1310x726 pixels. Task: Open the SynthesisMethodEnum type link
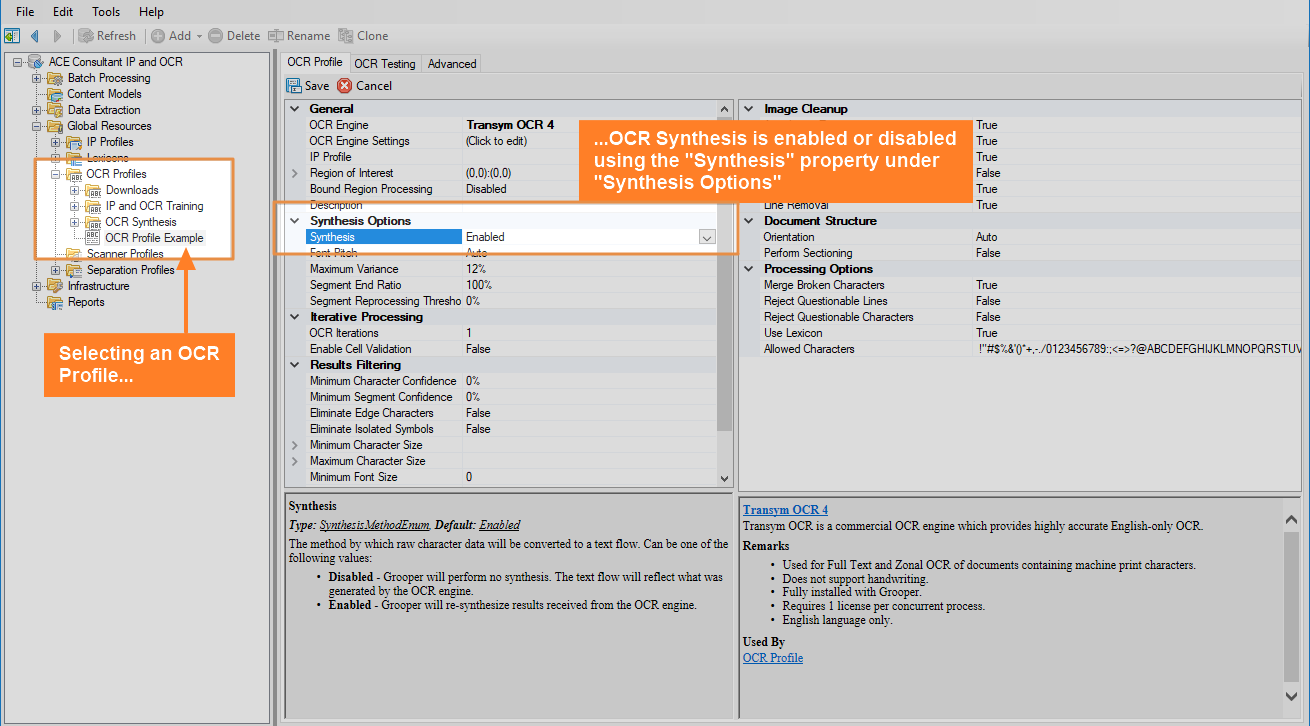pyautogui.click(x=374, y=525)
